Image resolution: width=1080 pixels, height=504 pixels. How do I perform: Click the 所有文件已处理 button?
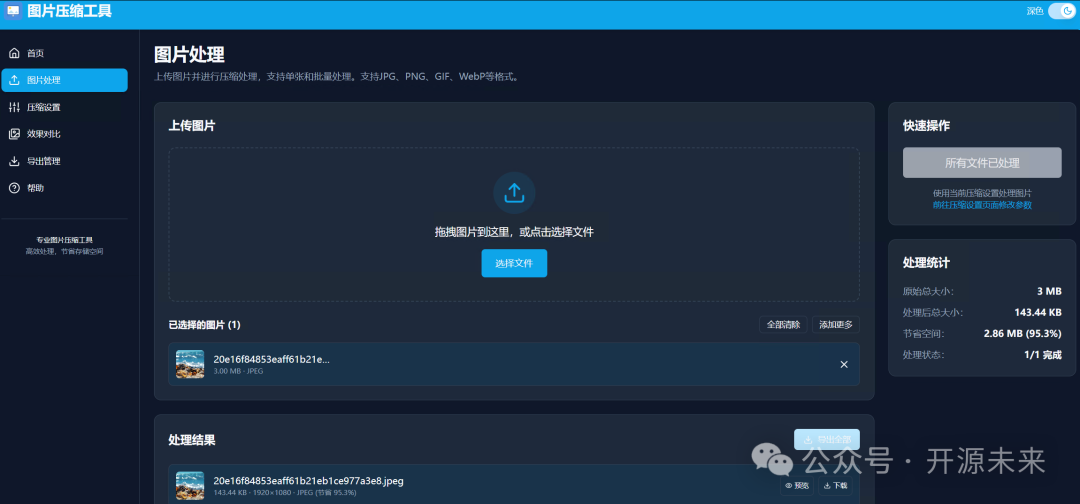(x=982, y=163)
